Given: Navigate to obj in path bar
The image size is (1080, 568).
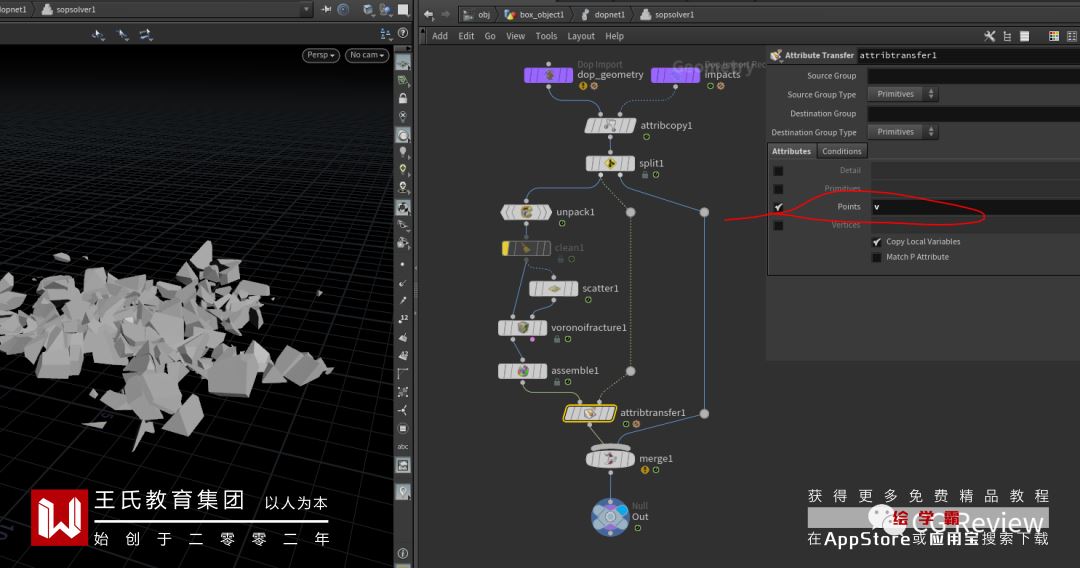Looking at the screenshot, I should (x=477, y=14).
